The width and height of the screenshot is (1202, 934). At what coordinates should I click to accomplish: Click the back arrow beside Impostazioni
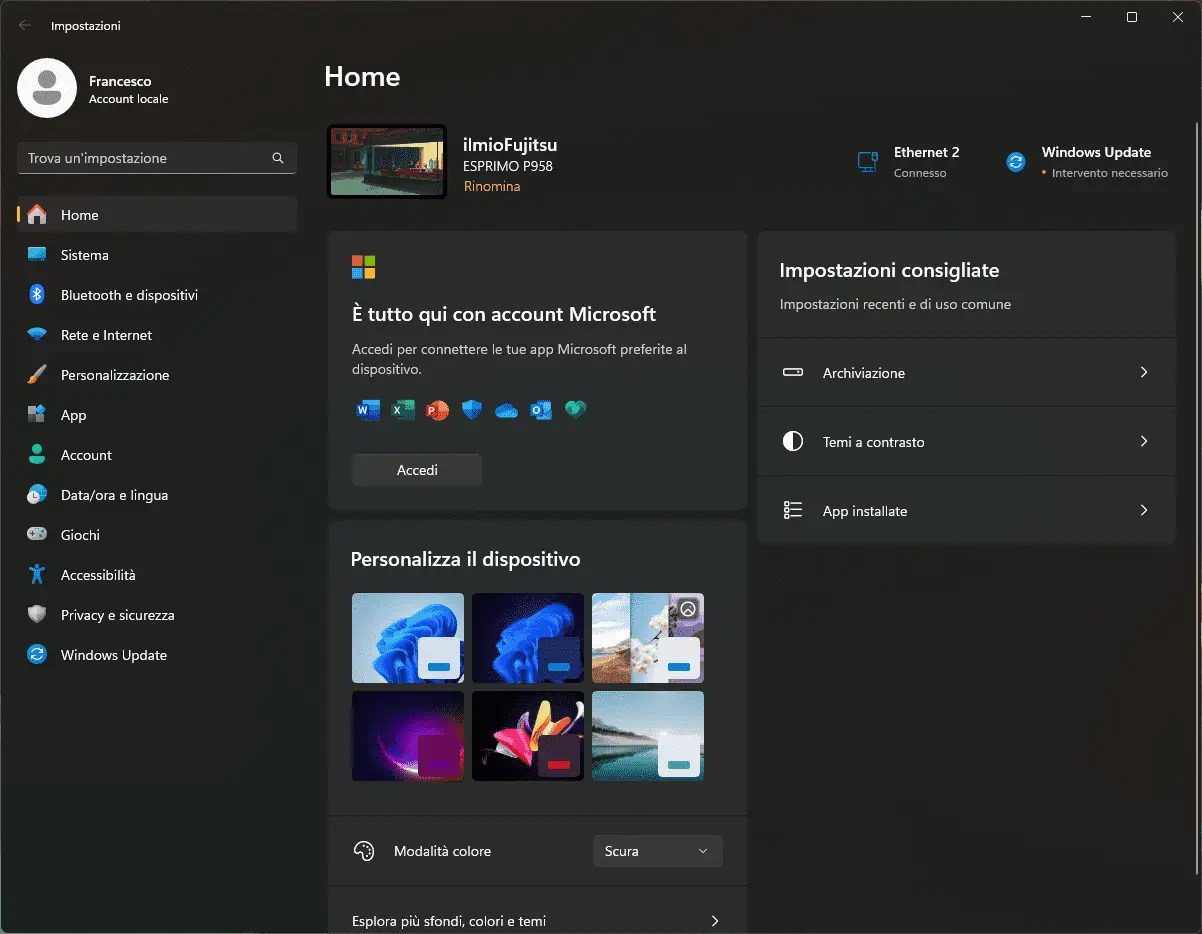point(24,25)
